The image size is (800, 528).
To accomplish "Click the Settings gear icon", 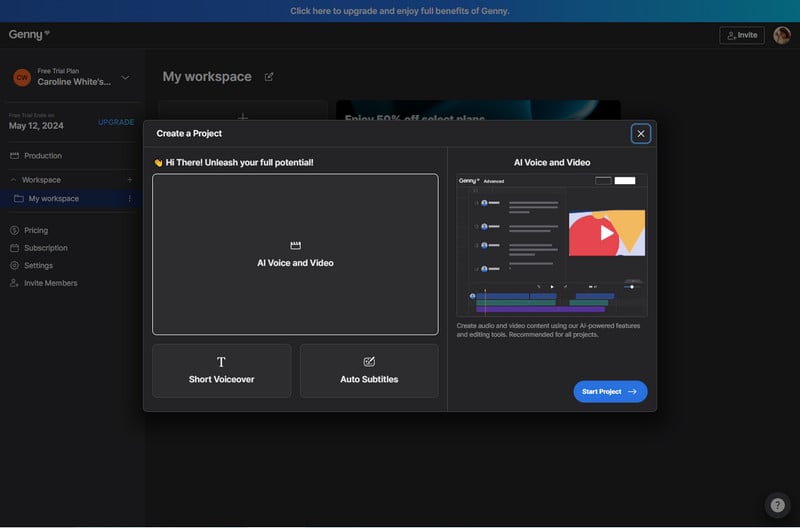I will (14, 265).
